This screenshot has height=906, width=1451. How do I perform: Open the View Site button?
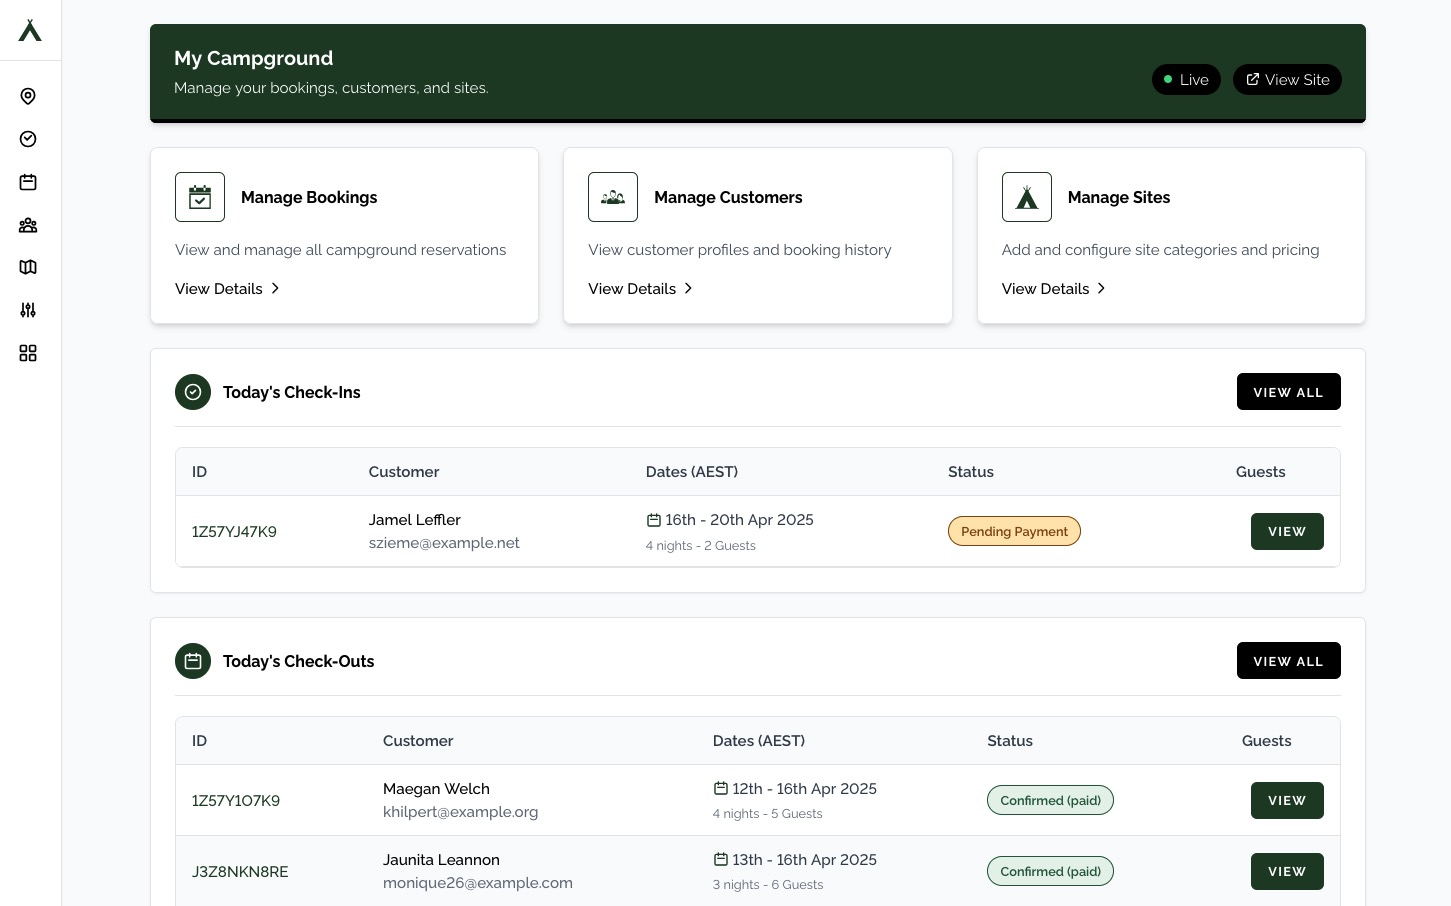coord(1287,79)
